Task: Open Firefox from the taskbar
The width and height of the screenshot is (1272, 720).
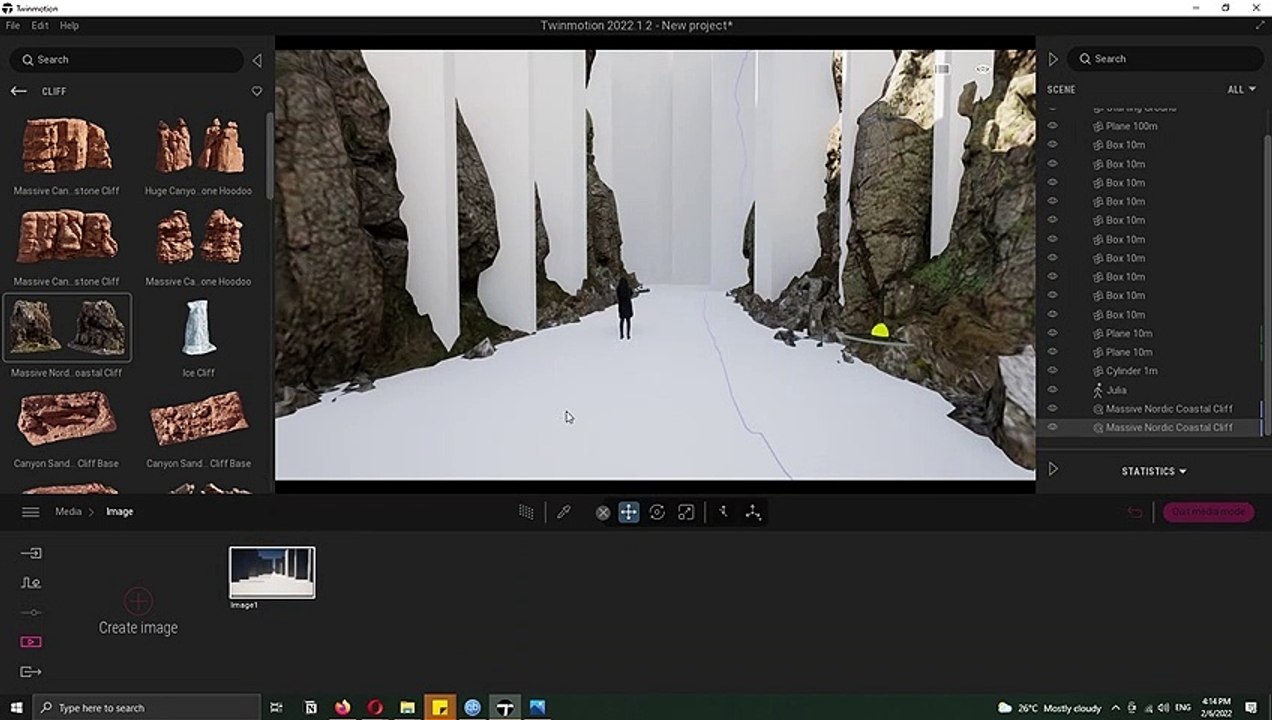Action: tap(343, 707)
